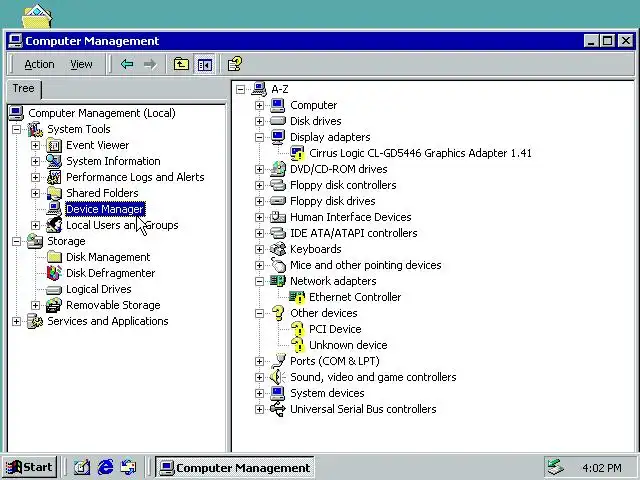Click the Computer Management taskbar button
The height and width of the screenshot is (480, 640).
pyautogui.click(x=235, y=467)
